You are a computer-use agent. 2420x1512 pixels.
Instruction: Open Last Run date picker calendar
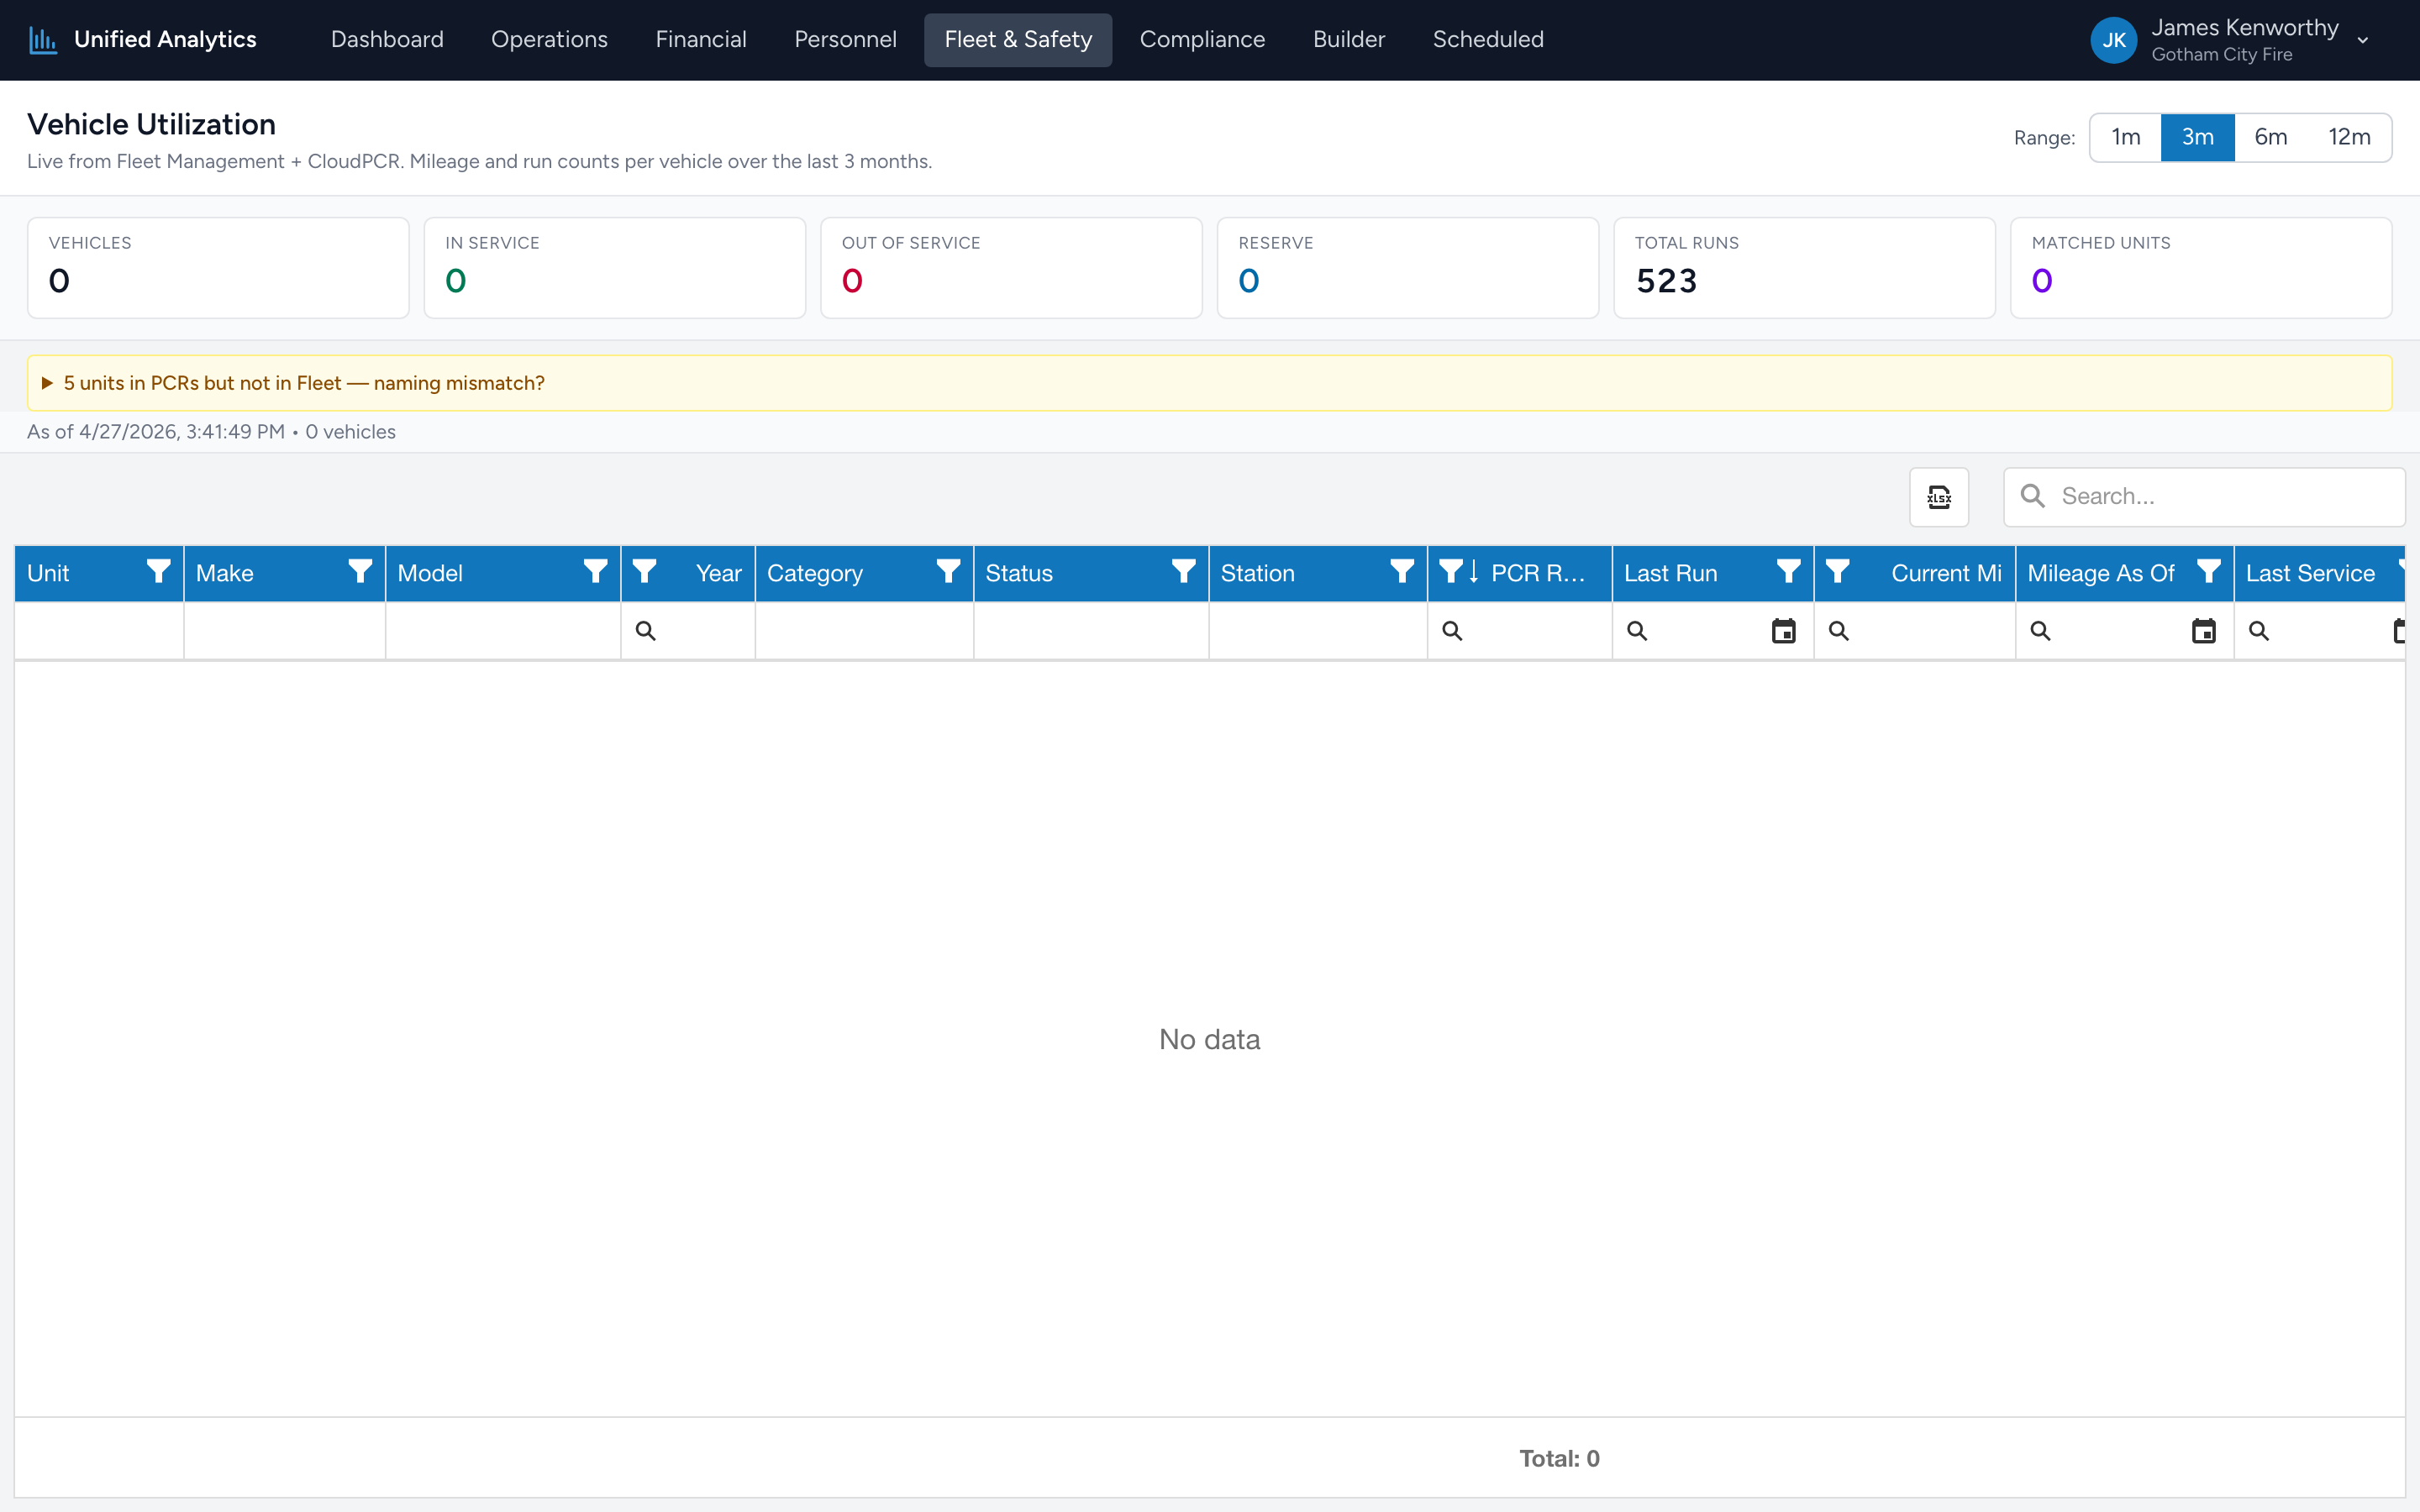point(1784,631)
